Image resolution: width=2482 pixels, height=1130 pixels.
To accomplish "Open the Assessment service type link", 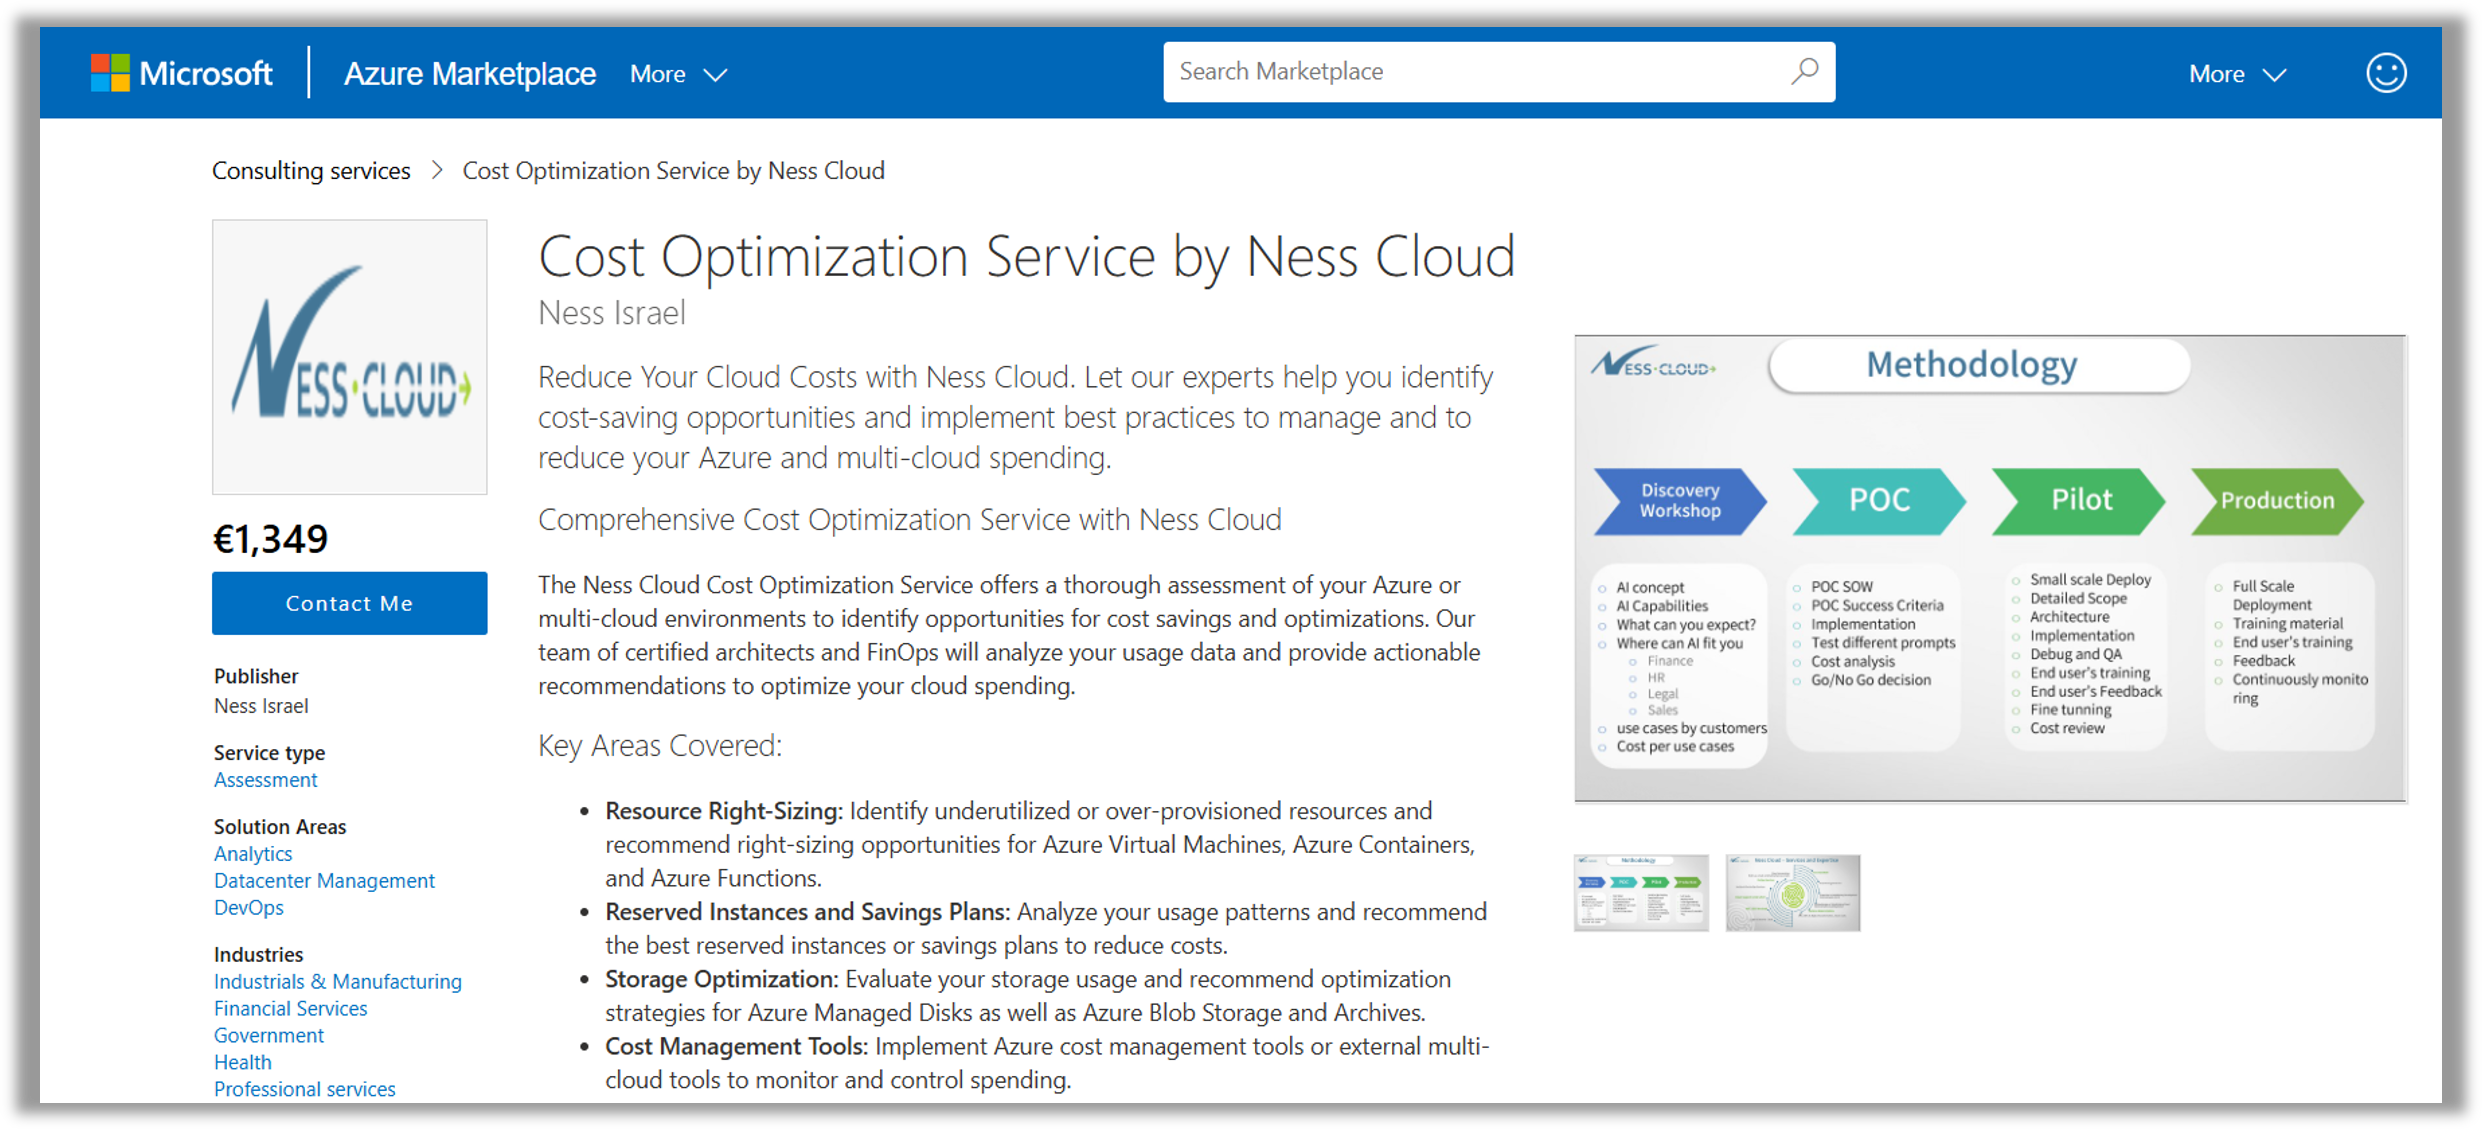I will pos(265,780).
